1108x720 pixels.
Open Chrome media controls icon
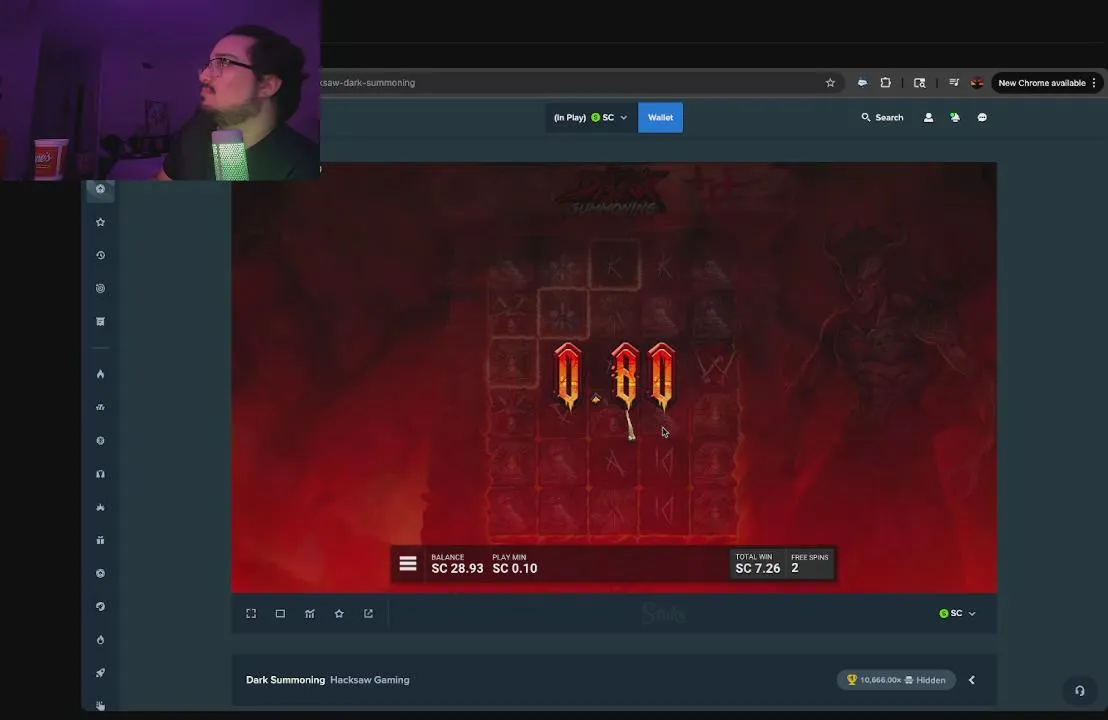coord(954,83)
